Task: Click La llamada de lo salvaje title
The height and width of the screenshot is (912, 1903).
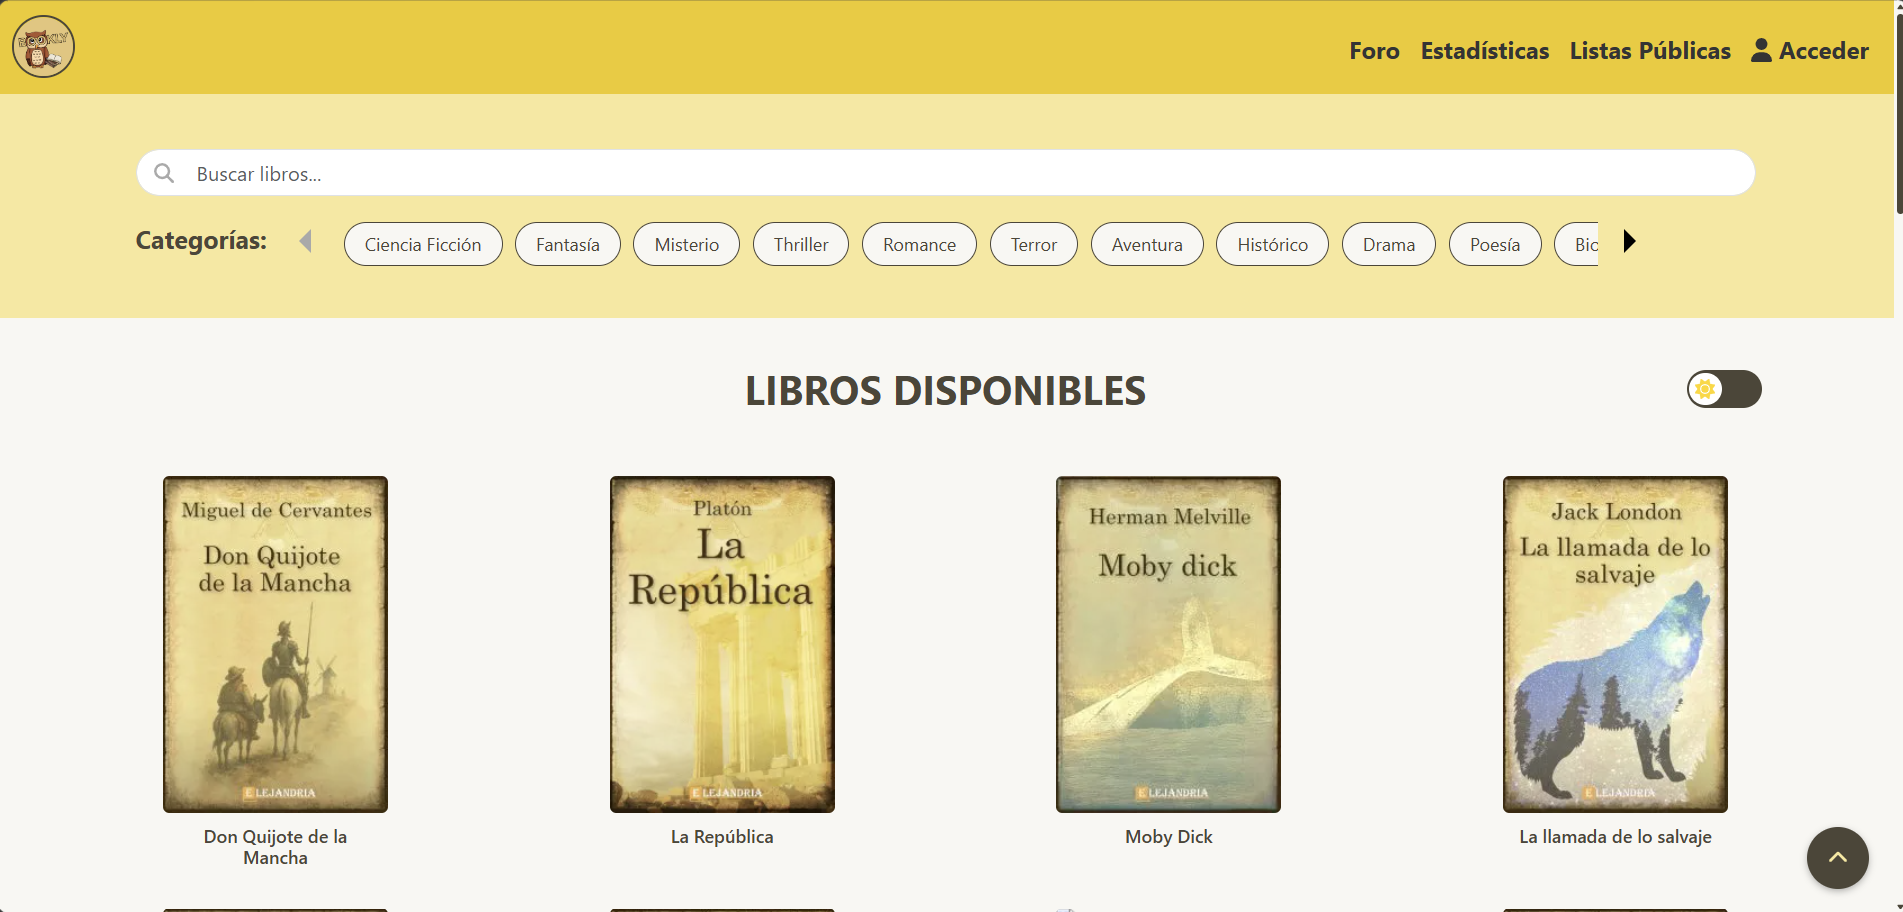Action: pos(1615,837)
